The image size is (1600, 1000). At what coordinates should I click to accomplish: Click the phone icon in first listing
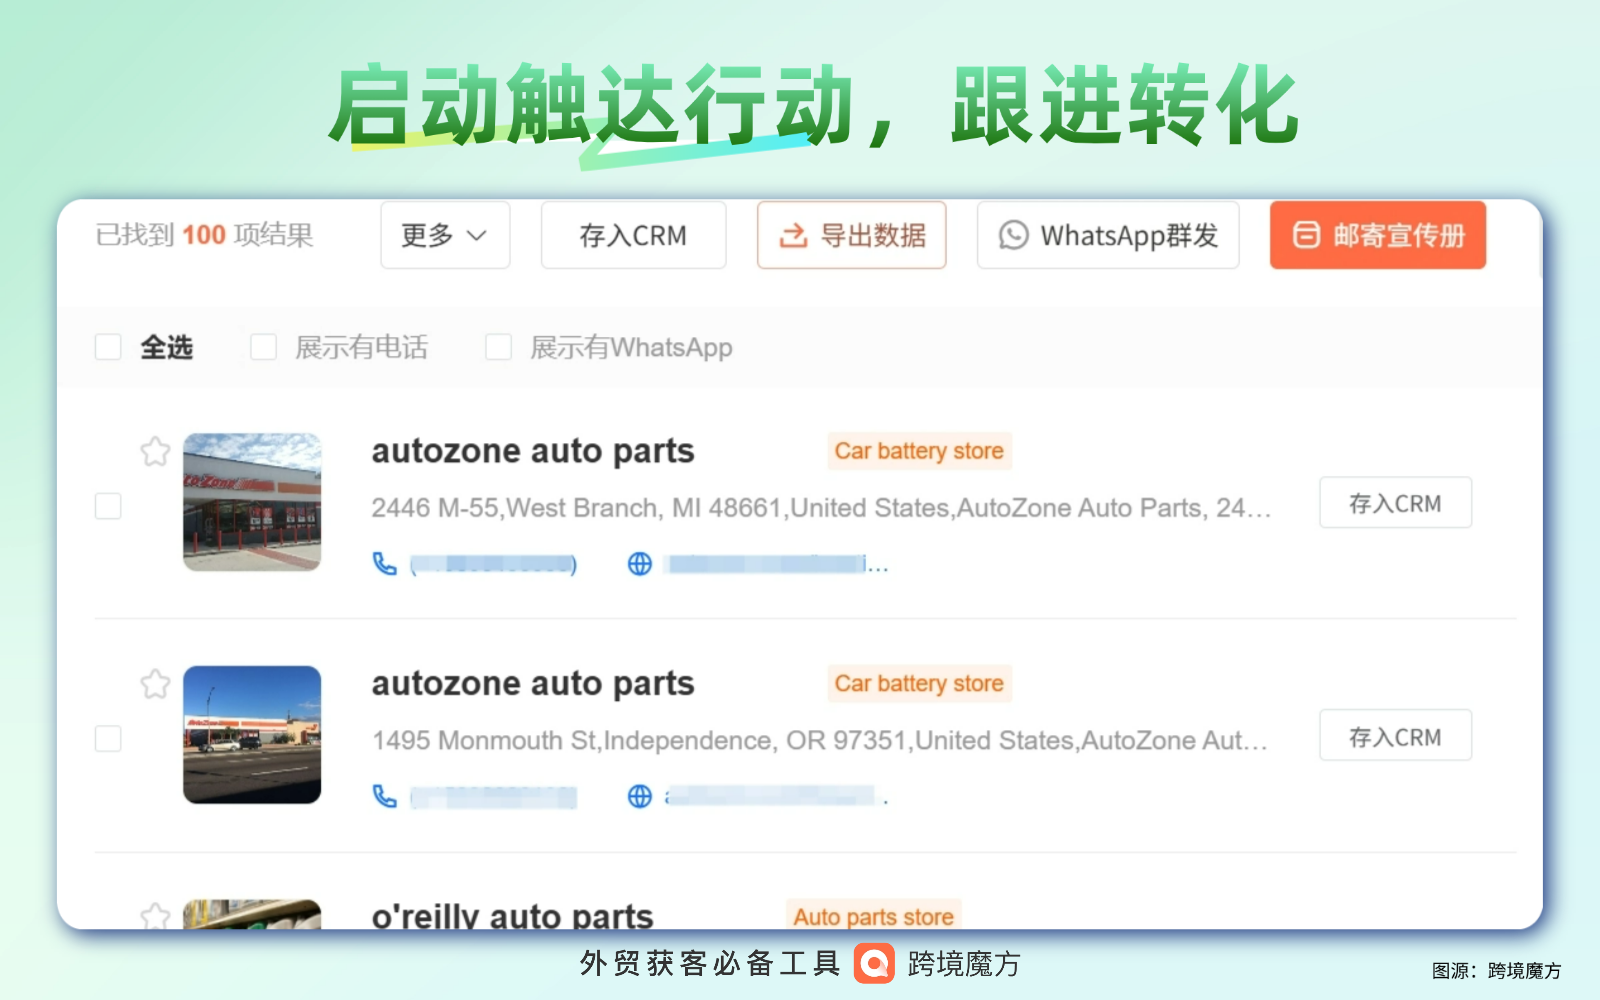click(385, 564)
